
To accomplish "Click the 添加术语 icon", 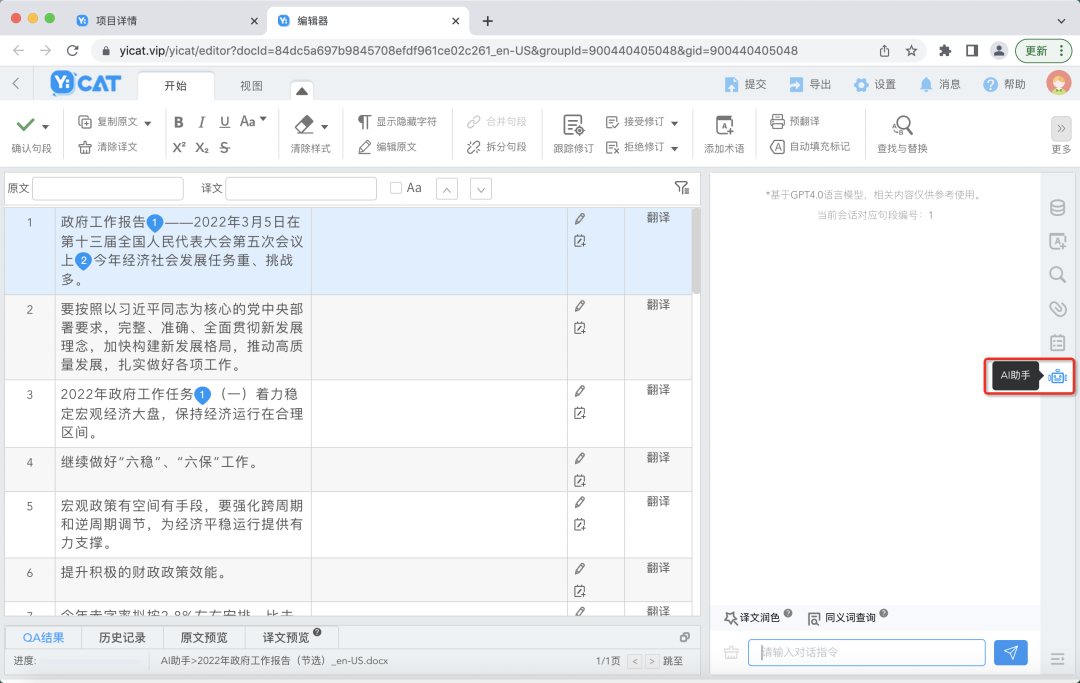I will click(x=726, y=130).
